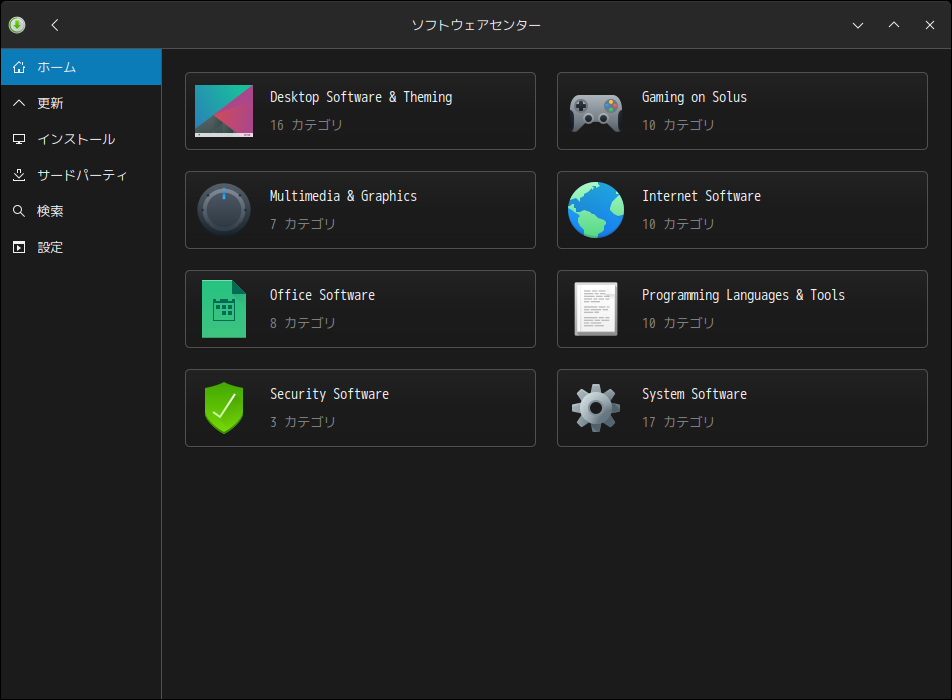Click '3 カテゴリ' under Security Software

303,422
